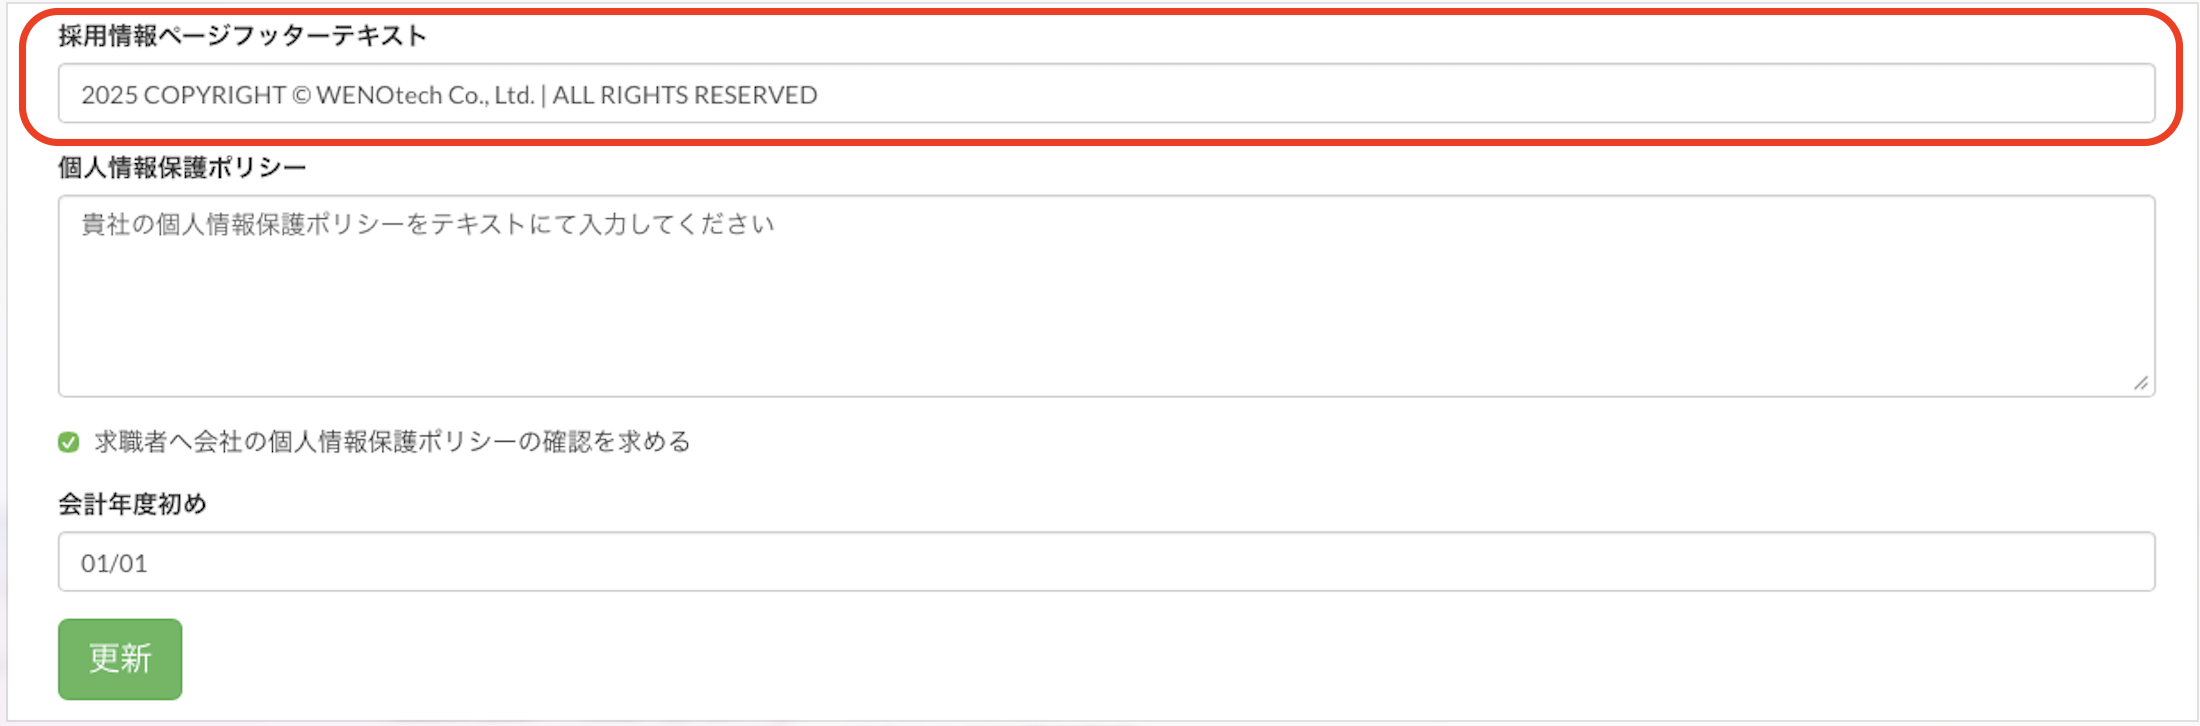2200x726 pixels.
Task: Click the pipe separator in footer text
Action: tap(543, 95)
